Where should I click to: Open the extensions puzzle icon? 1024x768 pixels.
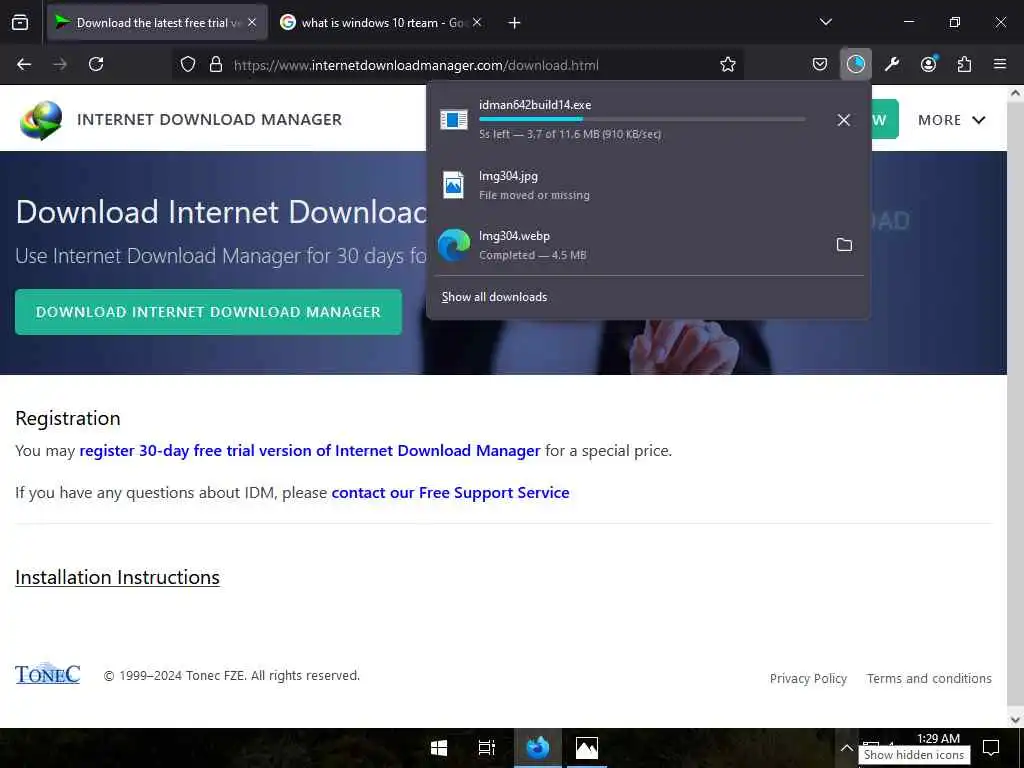[x=964, y=64]
